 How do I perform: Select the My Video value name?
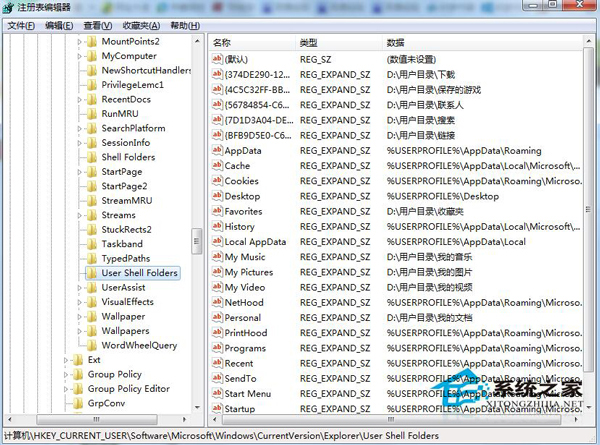tap(245, 287)
